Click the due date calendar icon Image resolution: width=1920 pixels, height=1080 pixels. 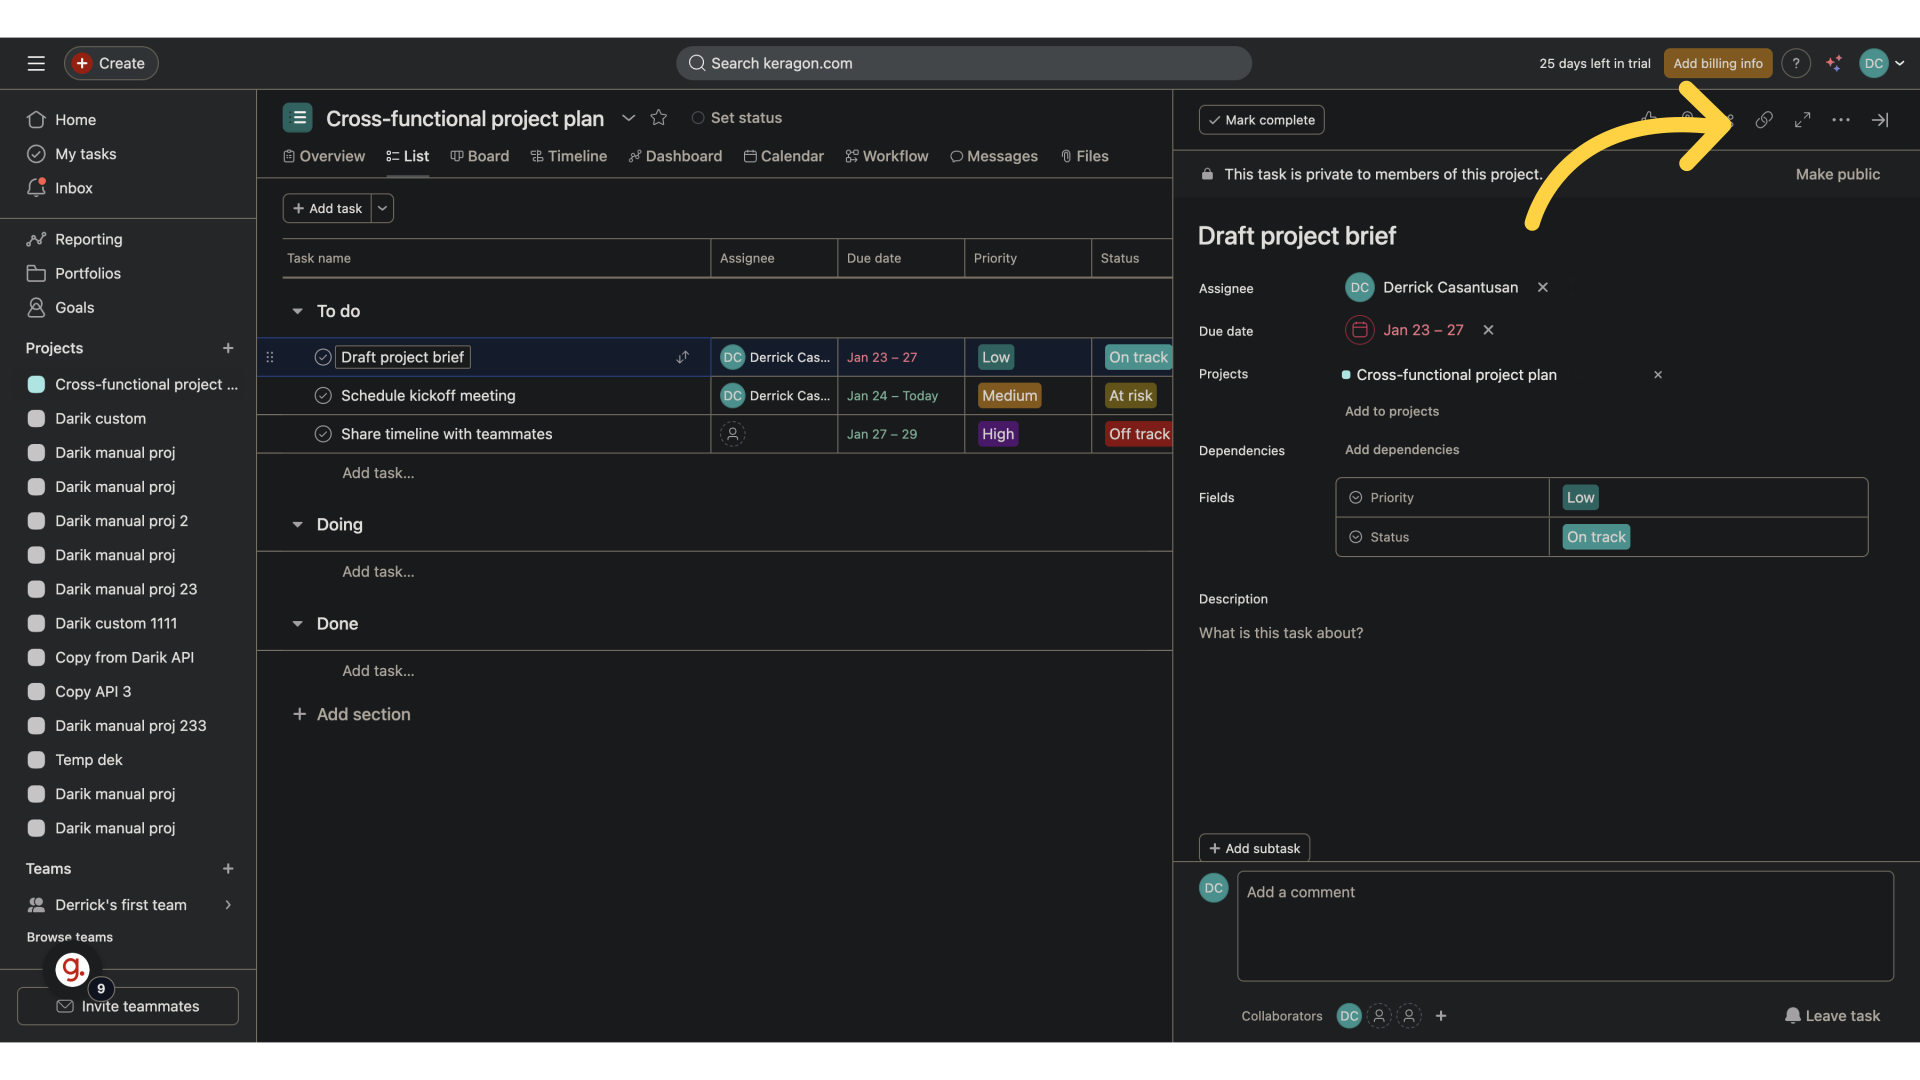tap(1360, 330)
